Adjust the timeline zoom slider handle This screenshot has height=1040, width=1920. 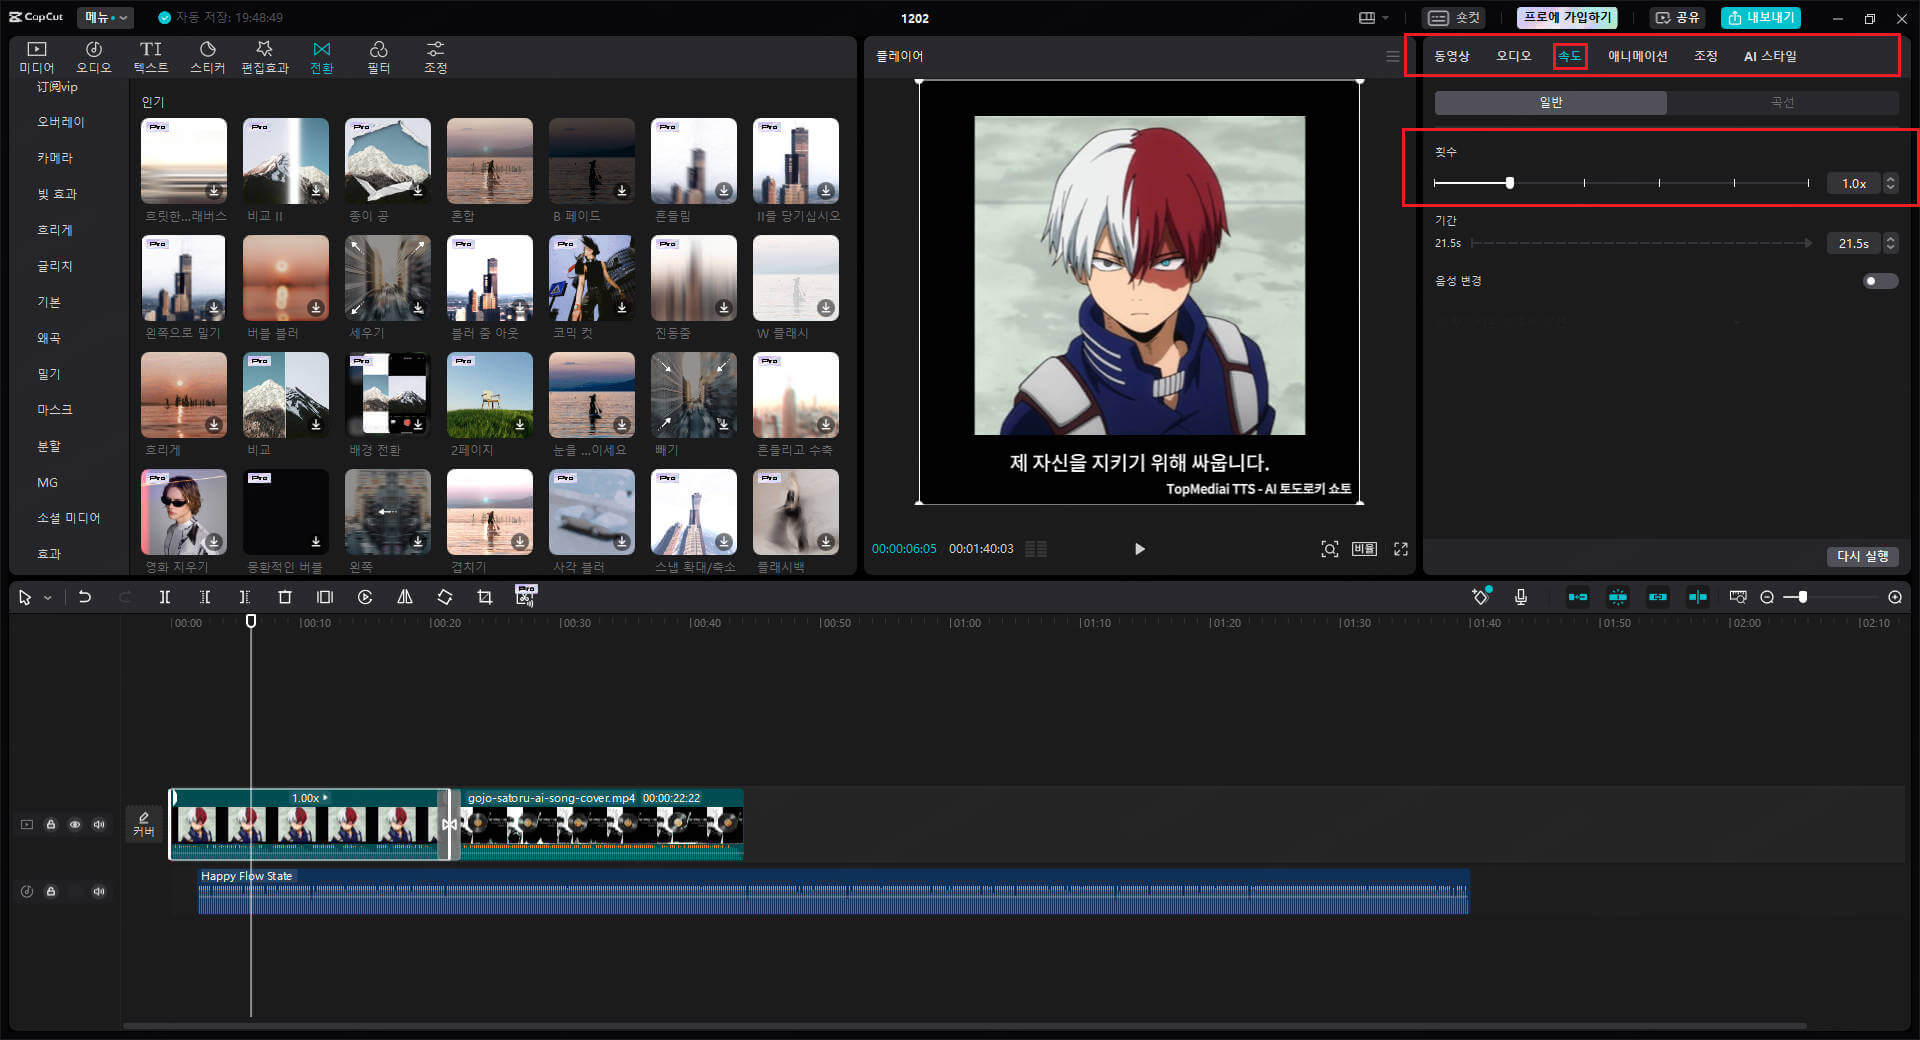point(1802,597)
